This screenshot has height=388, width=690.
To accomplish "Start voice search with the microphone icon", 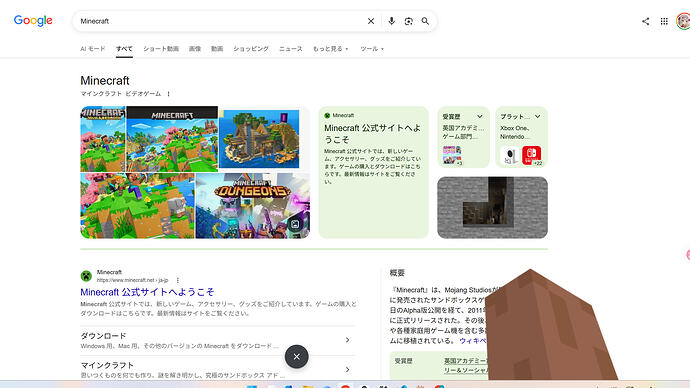I will coord(391,21).
